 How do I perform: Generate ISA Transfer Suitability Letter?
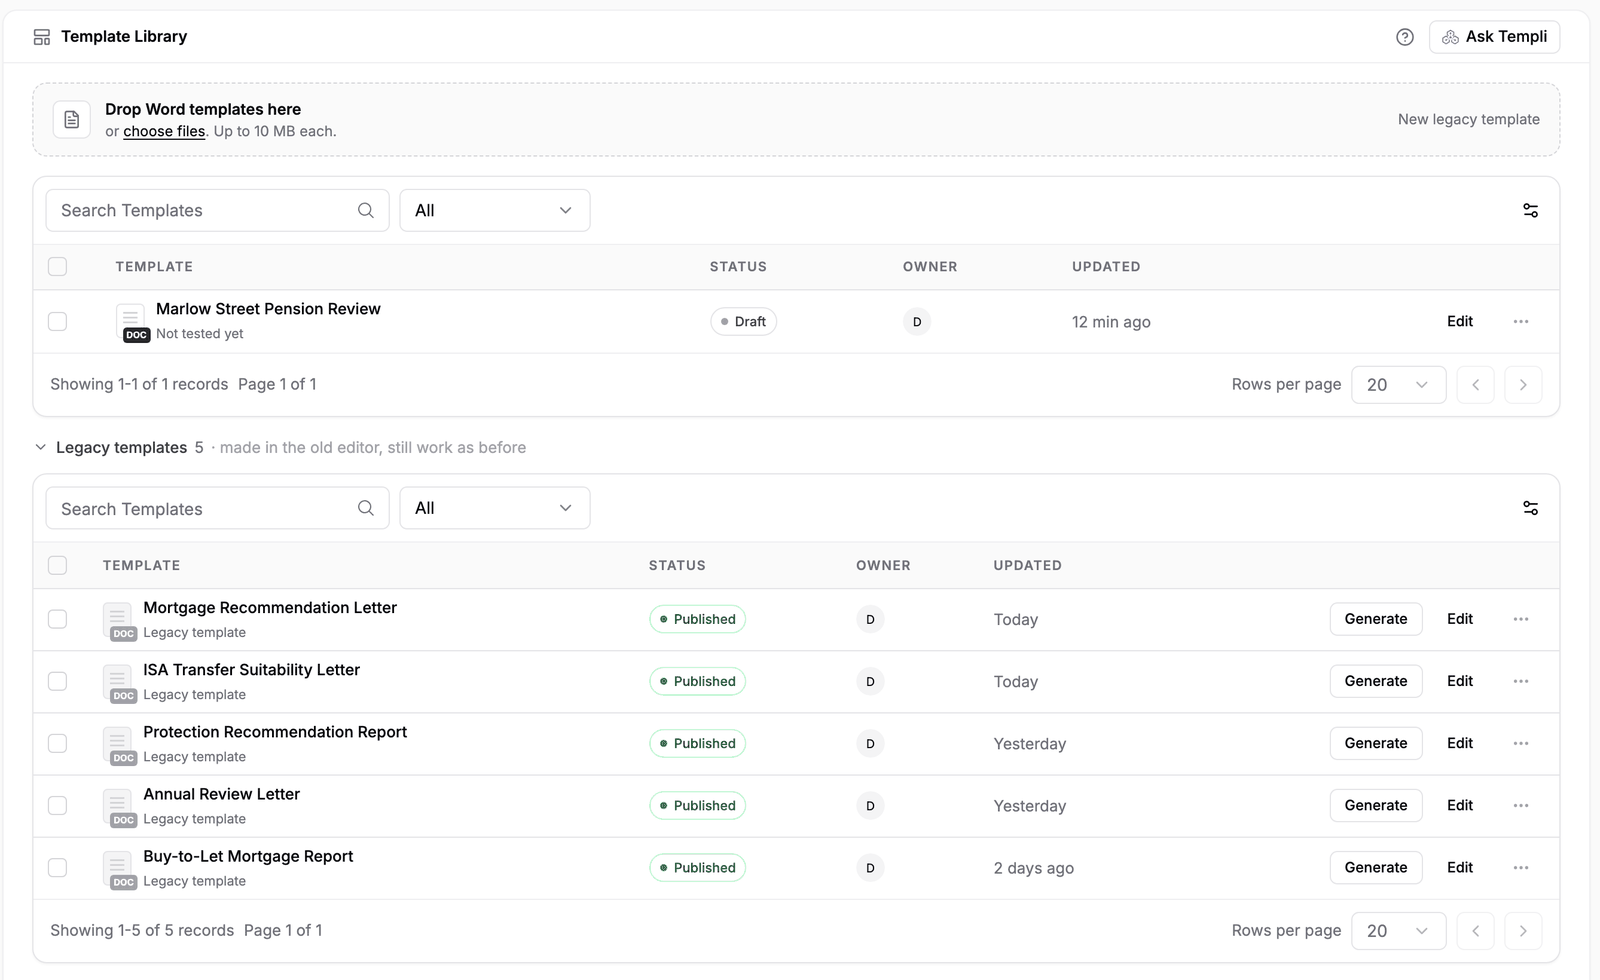[1376, 681]
